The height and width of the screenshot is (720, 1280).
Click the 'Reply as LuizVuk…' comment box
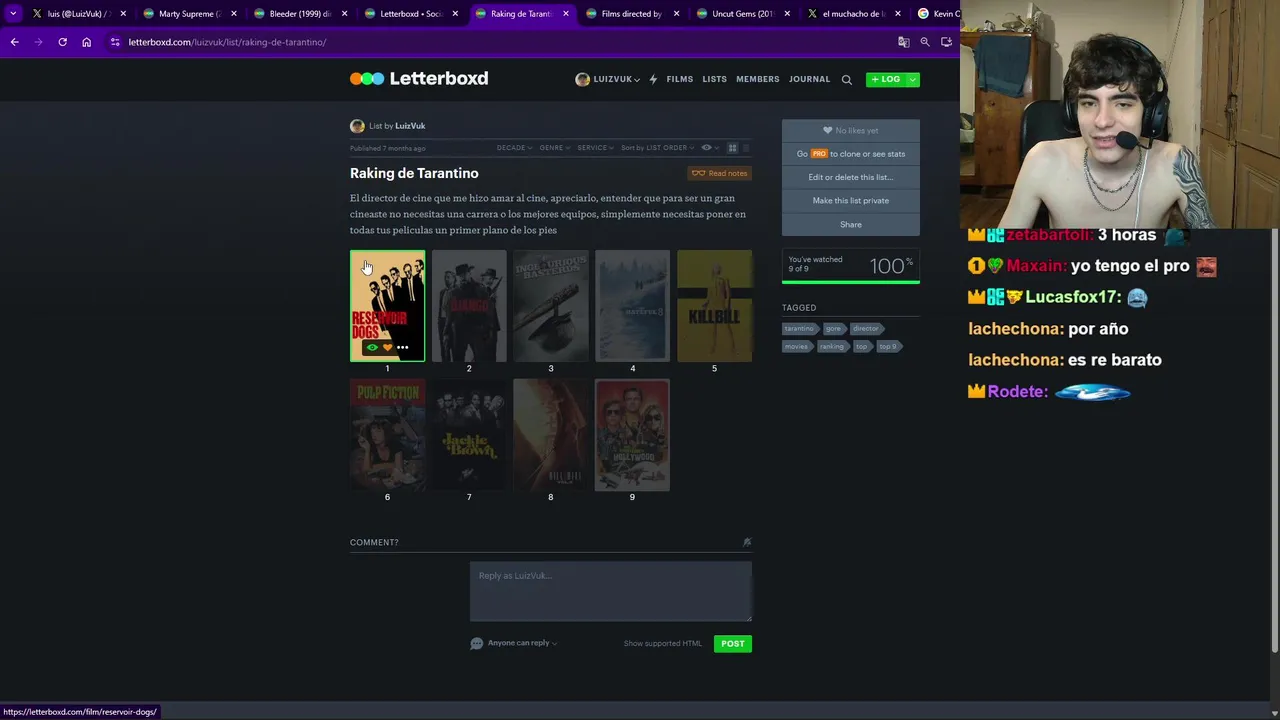611,591
